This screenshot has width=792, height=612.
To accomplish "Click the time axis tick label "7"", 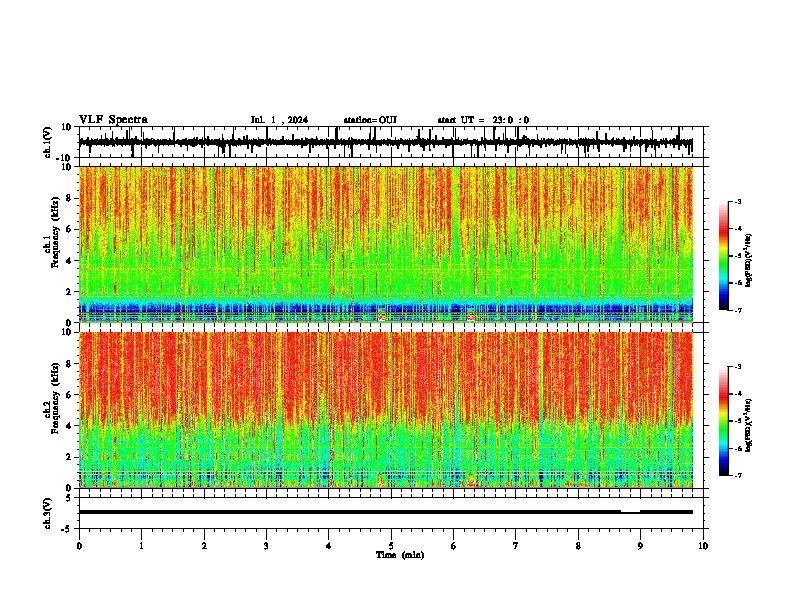I will pyautogui.click(x=516, y=546).
